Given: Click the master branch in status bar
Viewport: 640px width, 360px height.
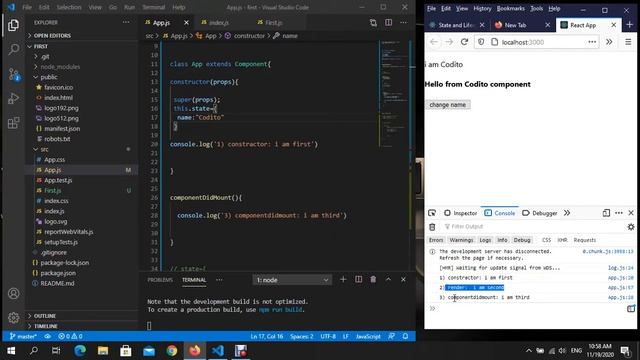Looking at the screenshot, I should [x=23, y=336].
